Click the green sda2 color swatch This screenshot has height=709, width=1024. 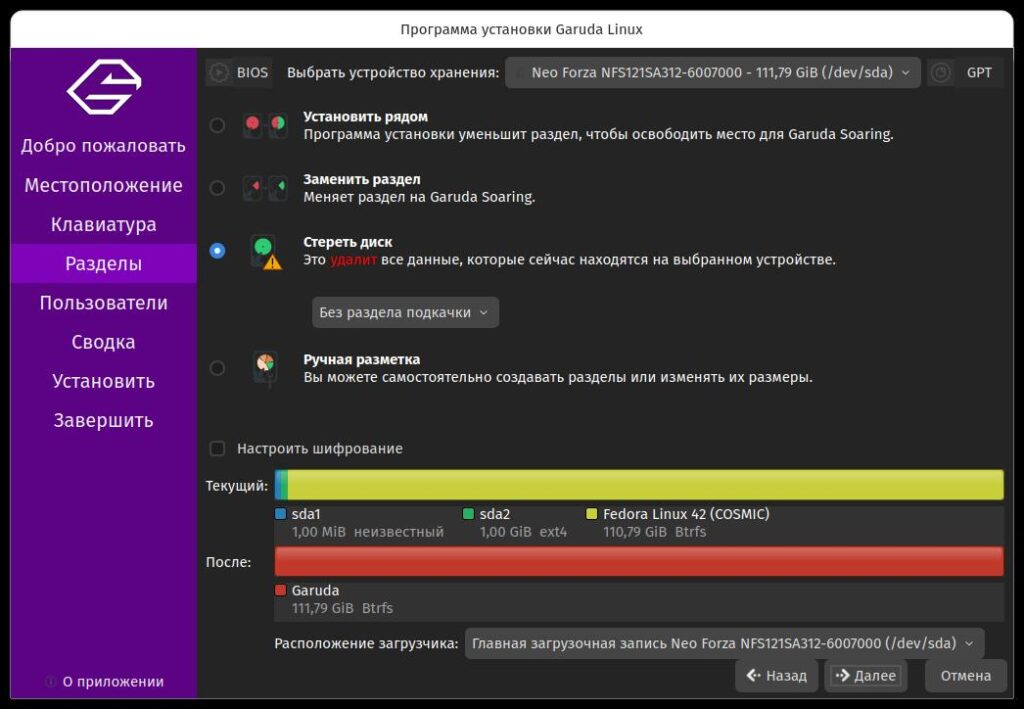(468, 514)
